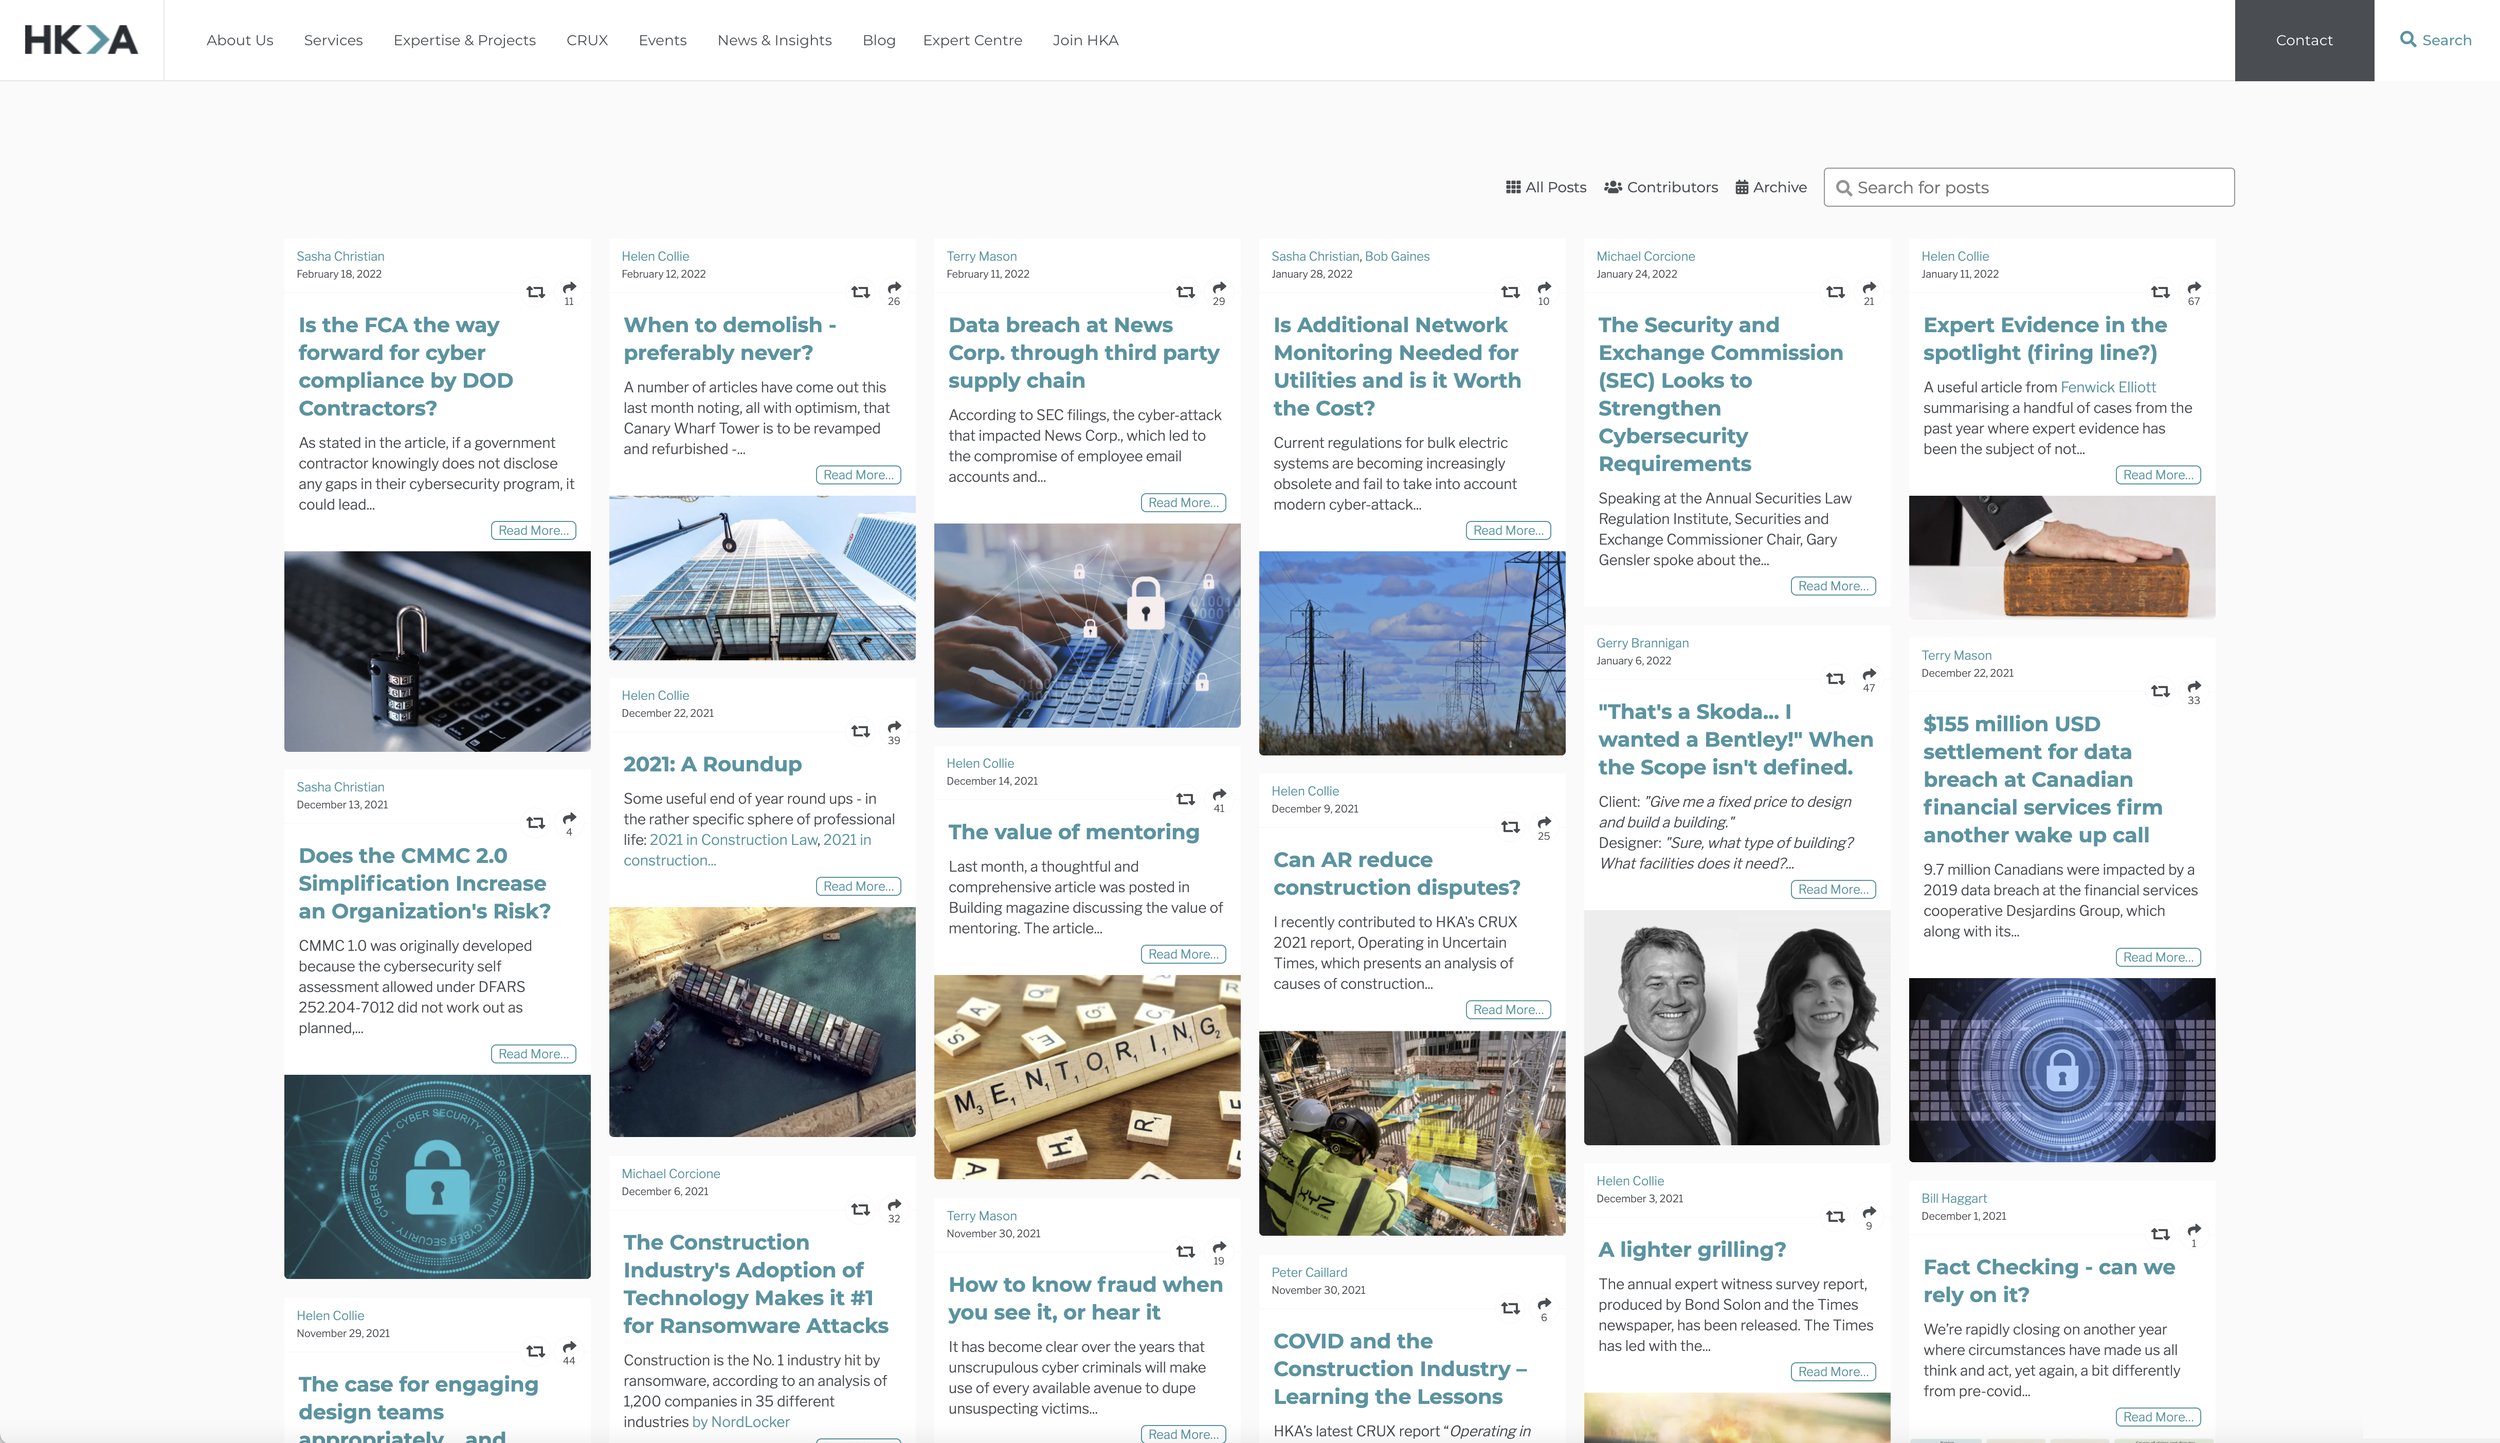This screenshot has width=2500, height=1443.
Task: Open the Contributors list
Action: (1661, 187)
